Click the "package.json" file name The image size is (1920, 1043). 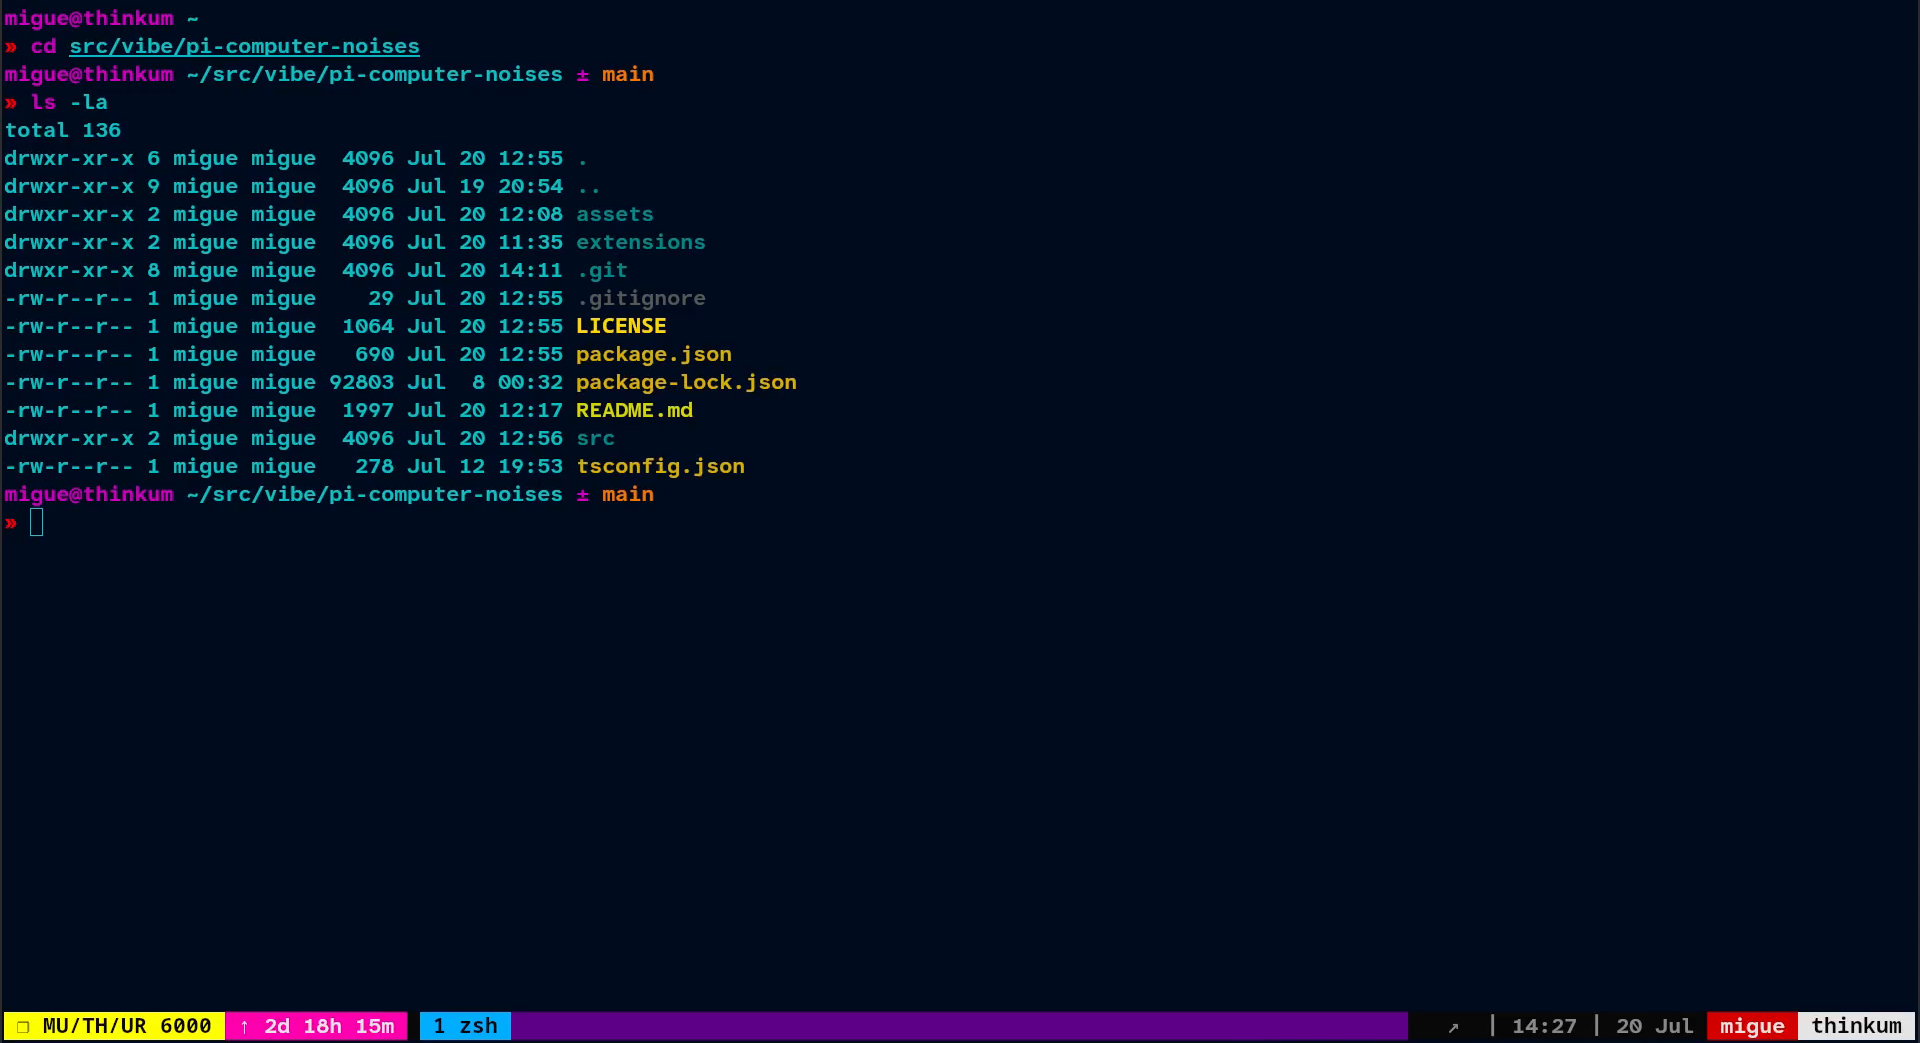[654, 354]
